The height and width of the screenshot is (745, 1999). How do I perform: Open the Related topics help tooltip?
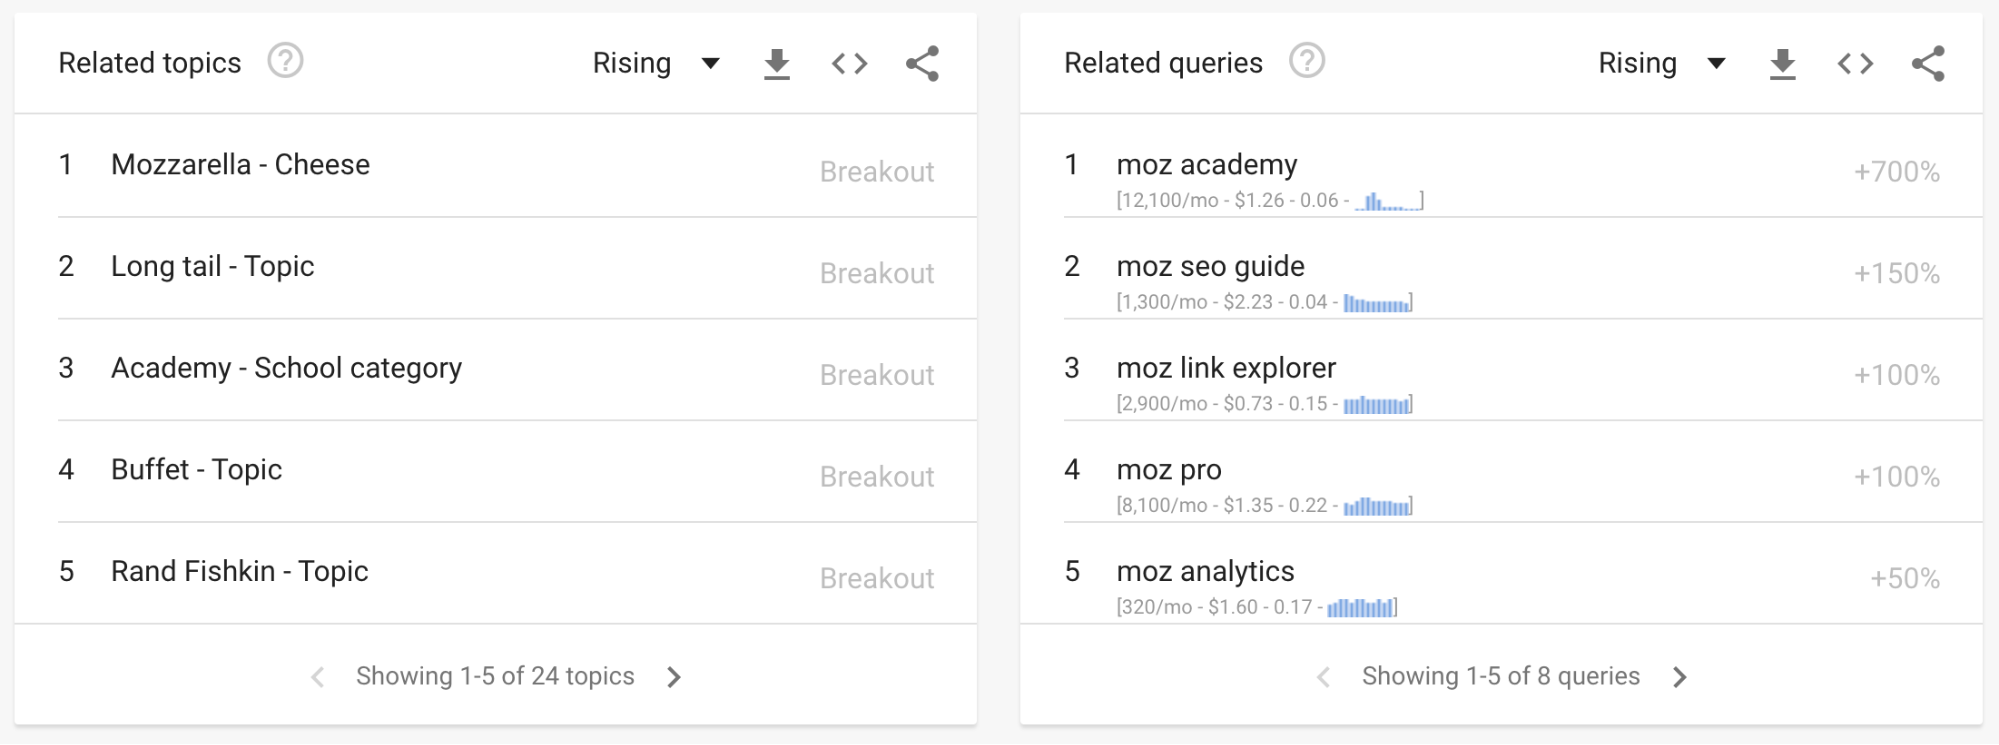pyautogui.click(x=286, y=62)
